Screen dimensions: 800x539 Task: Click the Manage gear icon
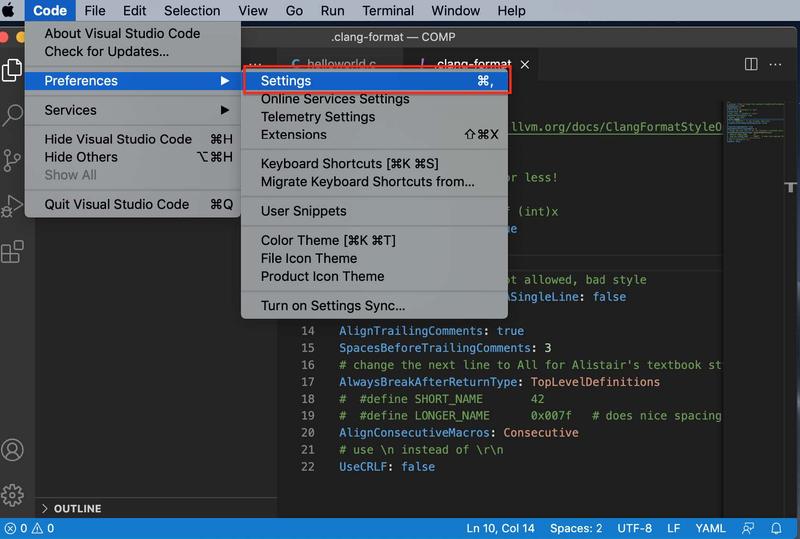pos(12,494)
